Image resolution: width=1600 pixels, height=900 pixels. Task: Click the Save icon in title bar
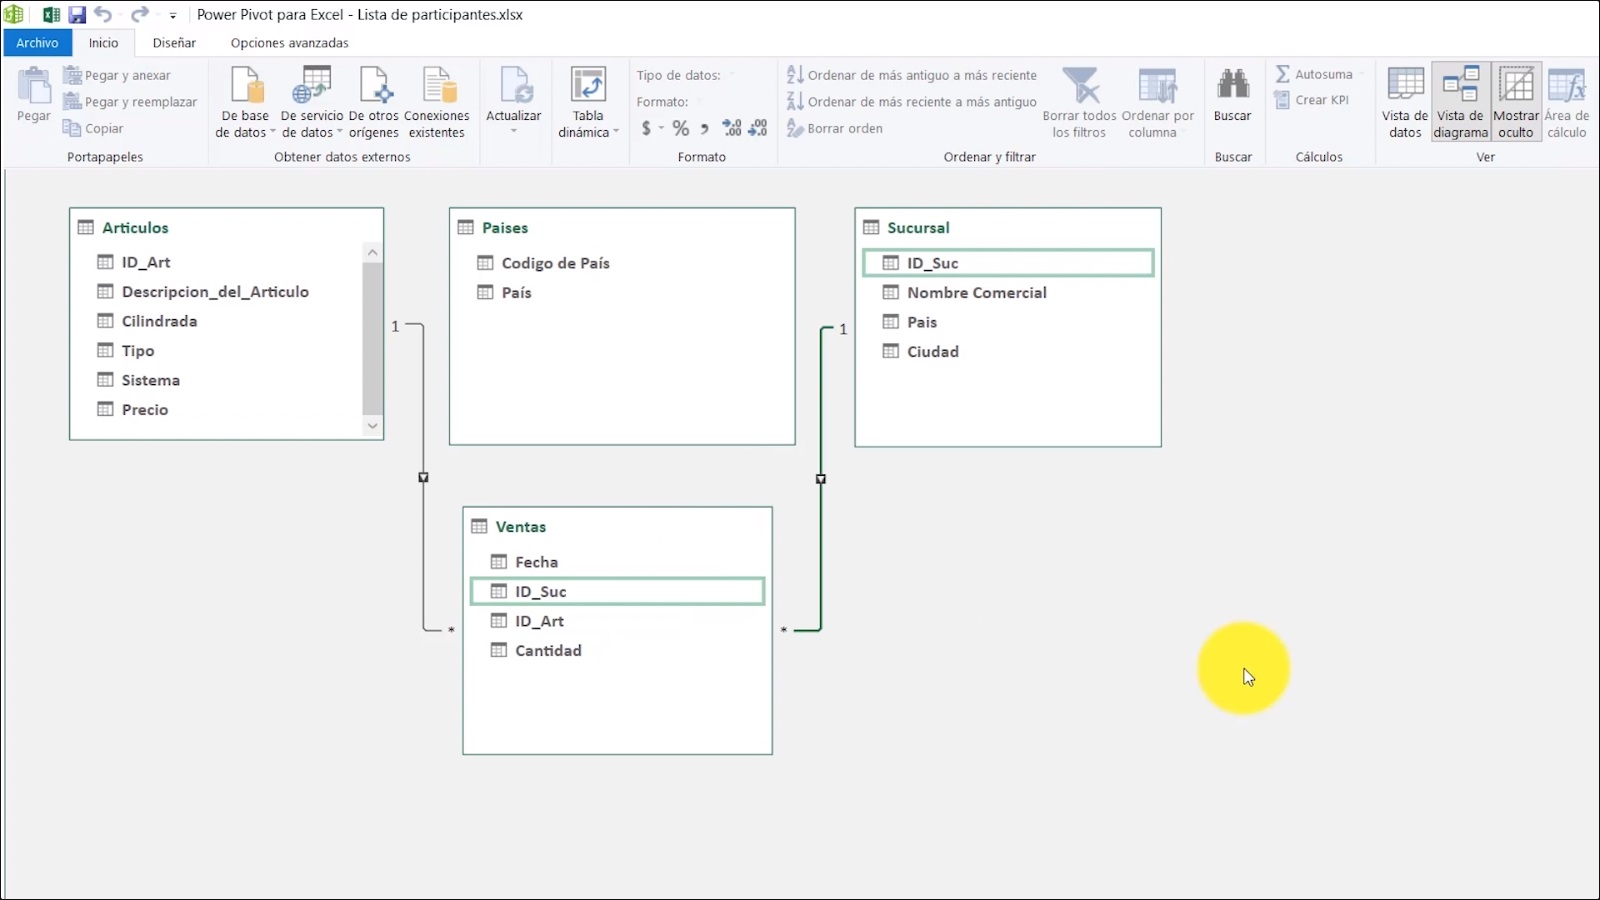(x=77, y=15)
